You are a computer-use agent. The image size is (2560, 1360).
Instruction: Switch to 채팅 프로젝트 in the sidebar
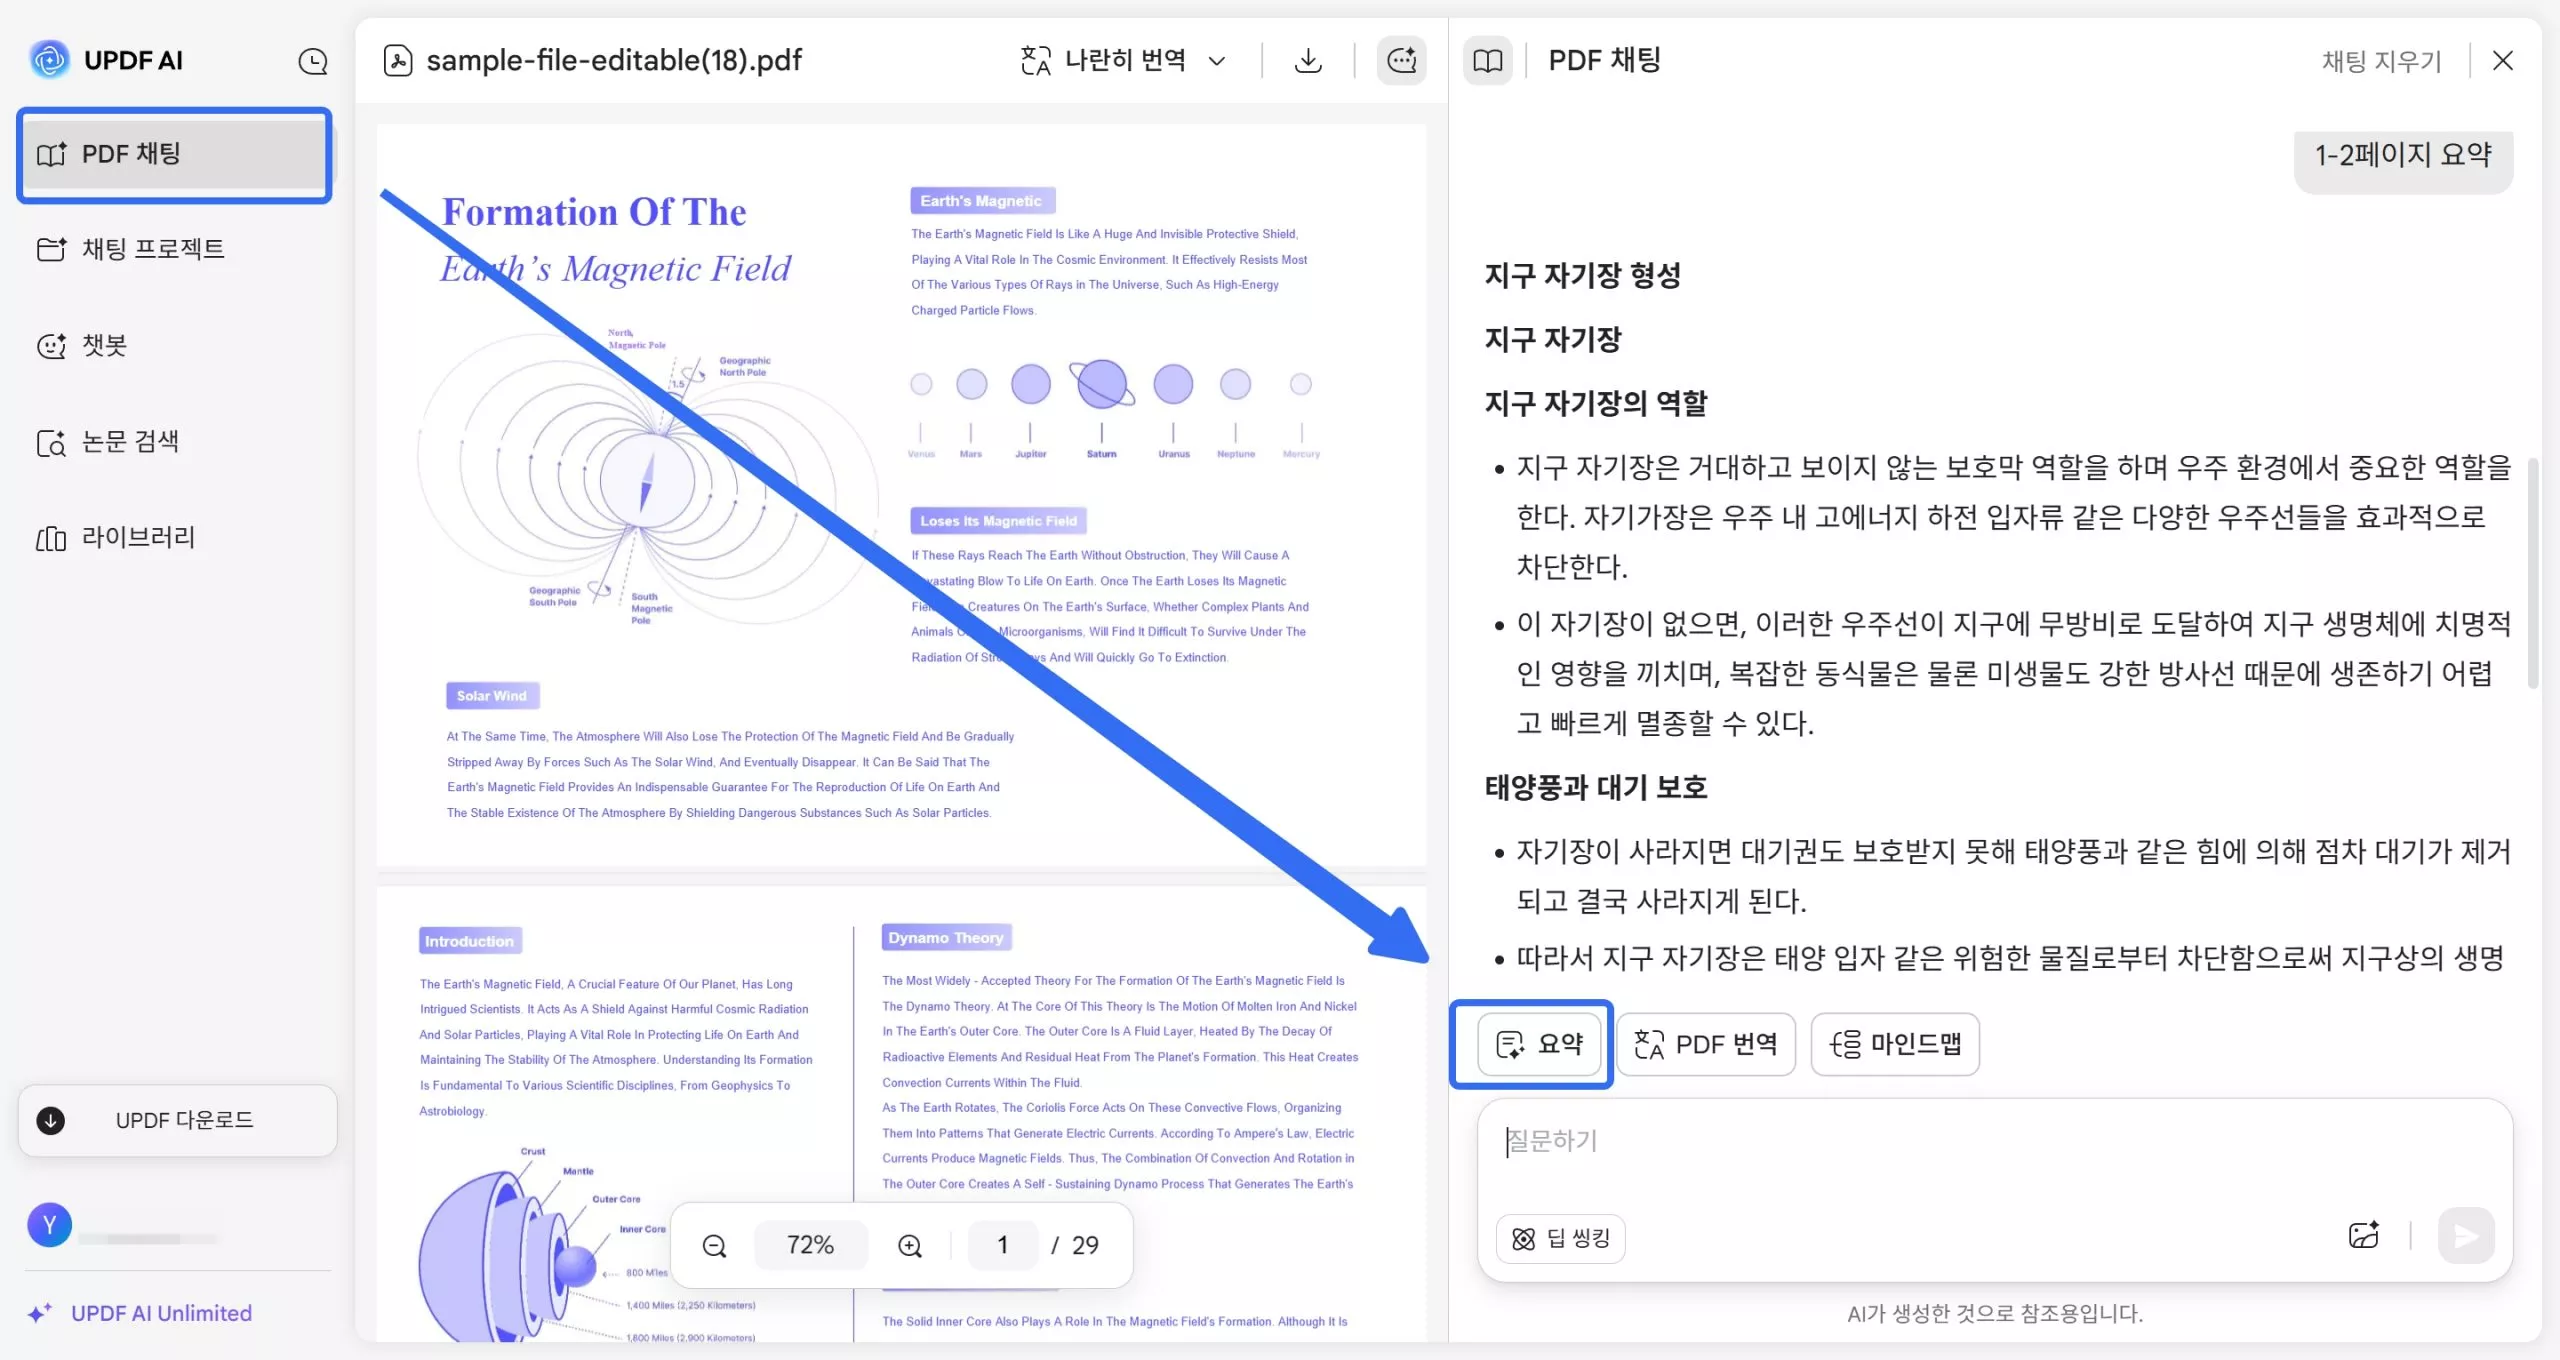(x=152, y=248)
